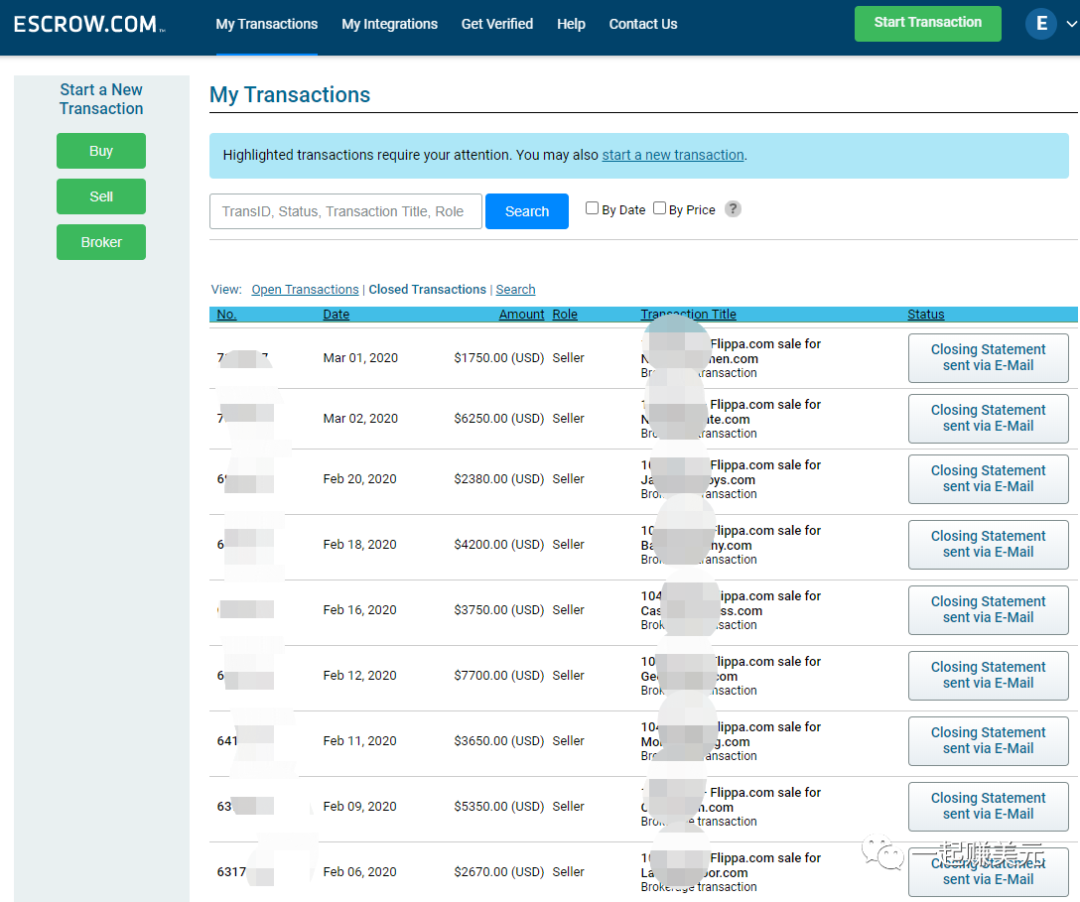Open Closing Statement for Feb 16, 2020 transaction
Image resolution: width=1080 pixels, height=902 pixels.
988,610
